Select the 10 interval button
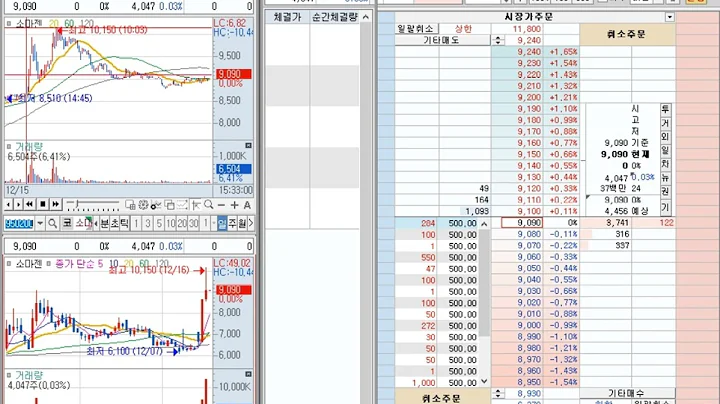 click(x=170, y=224)
